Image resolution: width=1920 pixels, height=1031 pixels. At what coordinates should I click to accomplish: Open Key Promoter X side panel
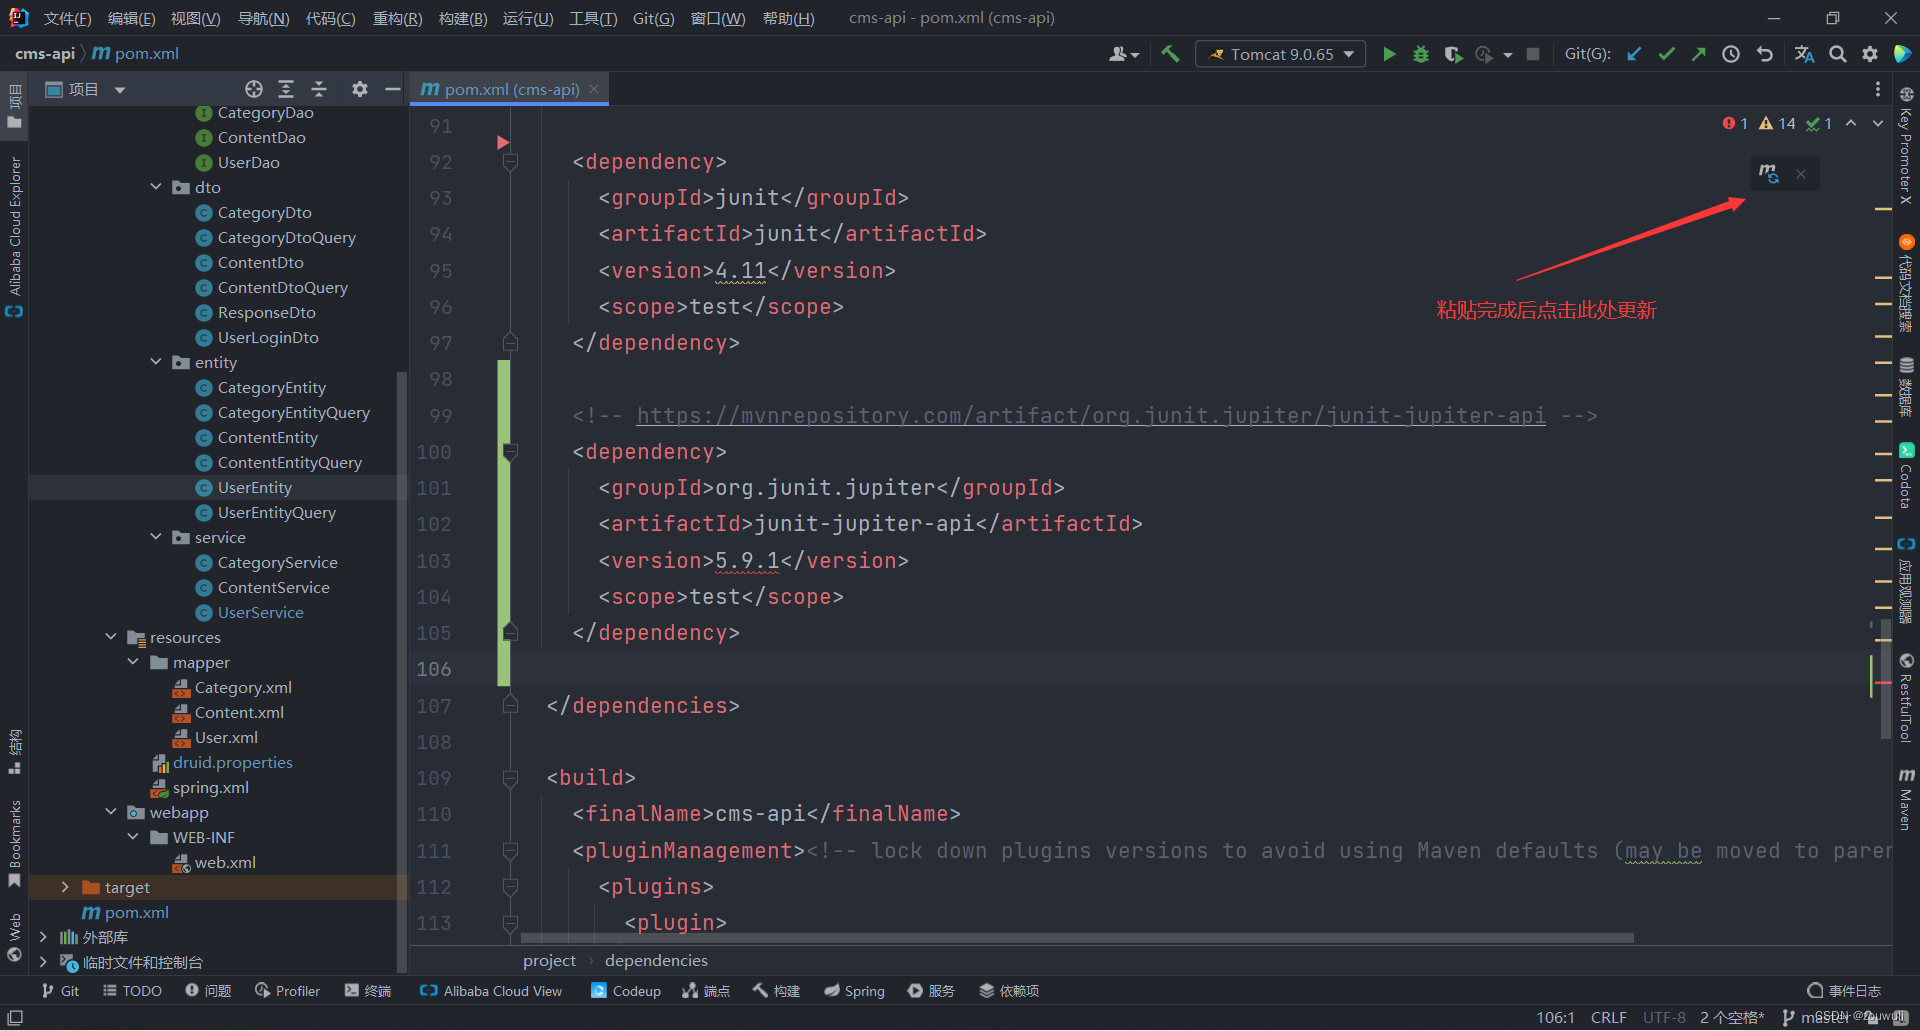1906,146
